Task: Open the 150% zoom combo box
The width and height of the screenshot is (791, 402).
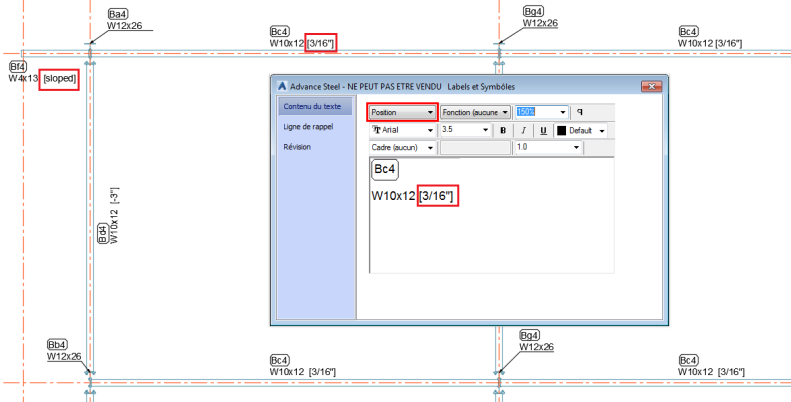Action: pos(541,112)
